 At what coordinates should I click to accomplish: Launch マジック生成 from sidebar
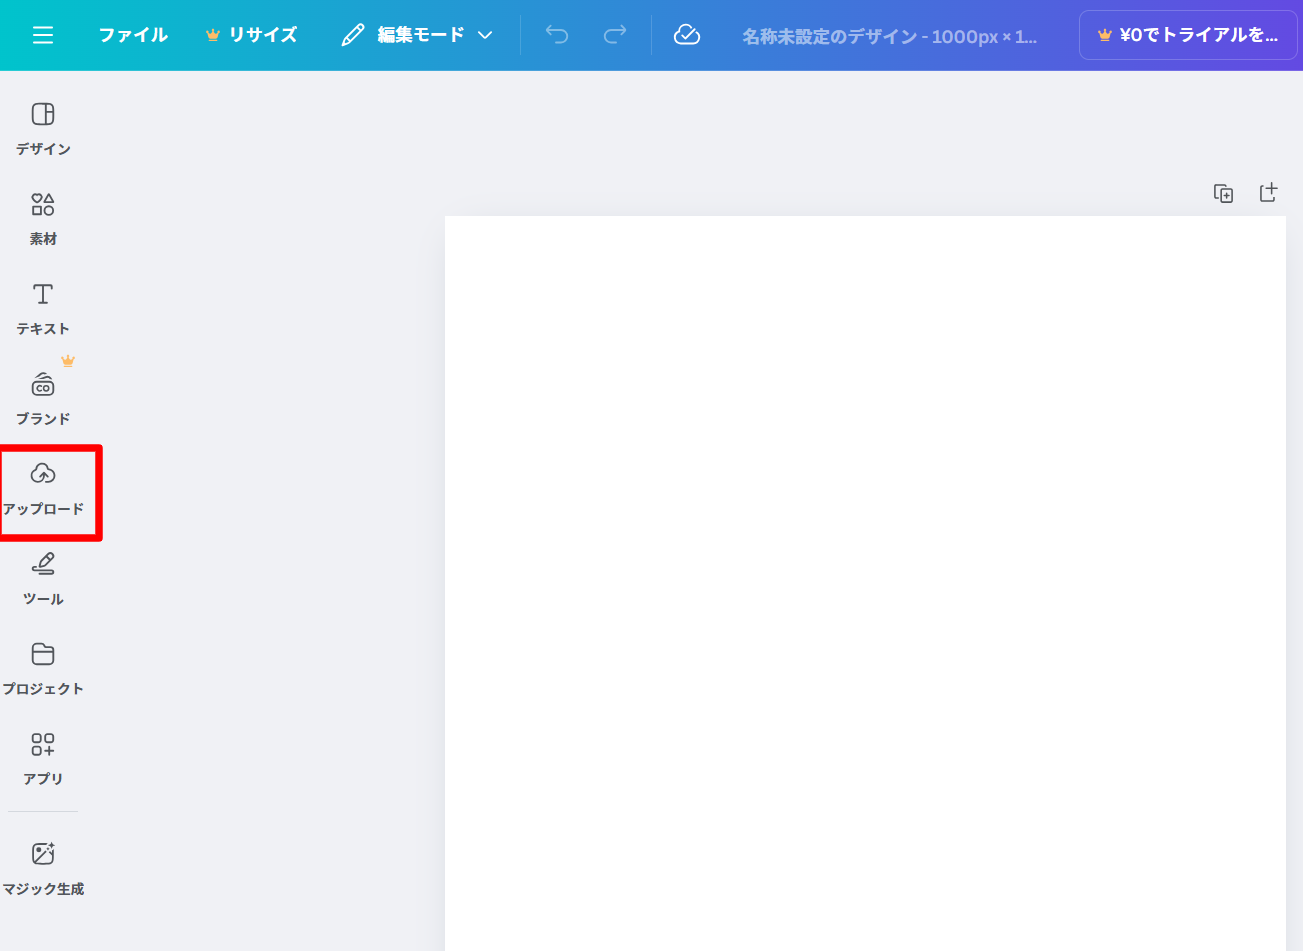(43, 868)
